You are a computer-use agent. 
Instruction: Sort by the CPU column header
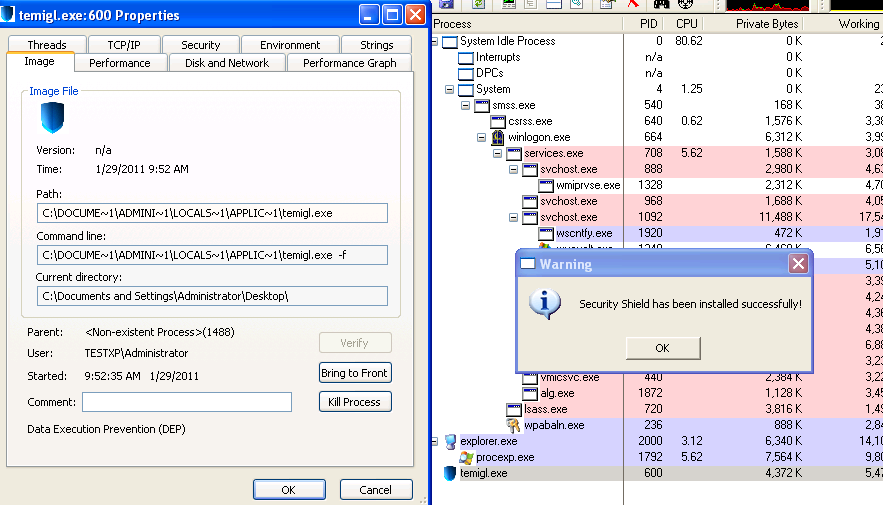click(682, 24)
